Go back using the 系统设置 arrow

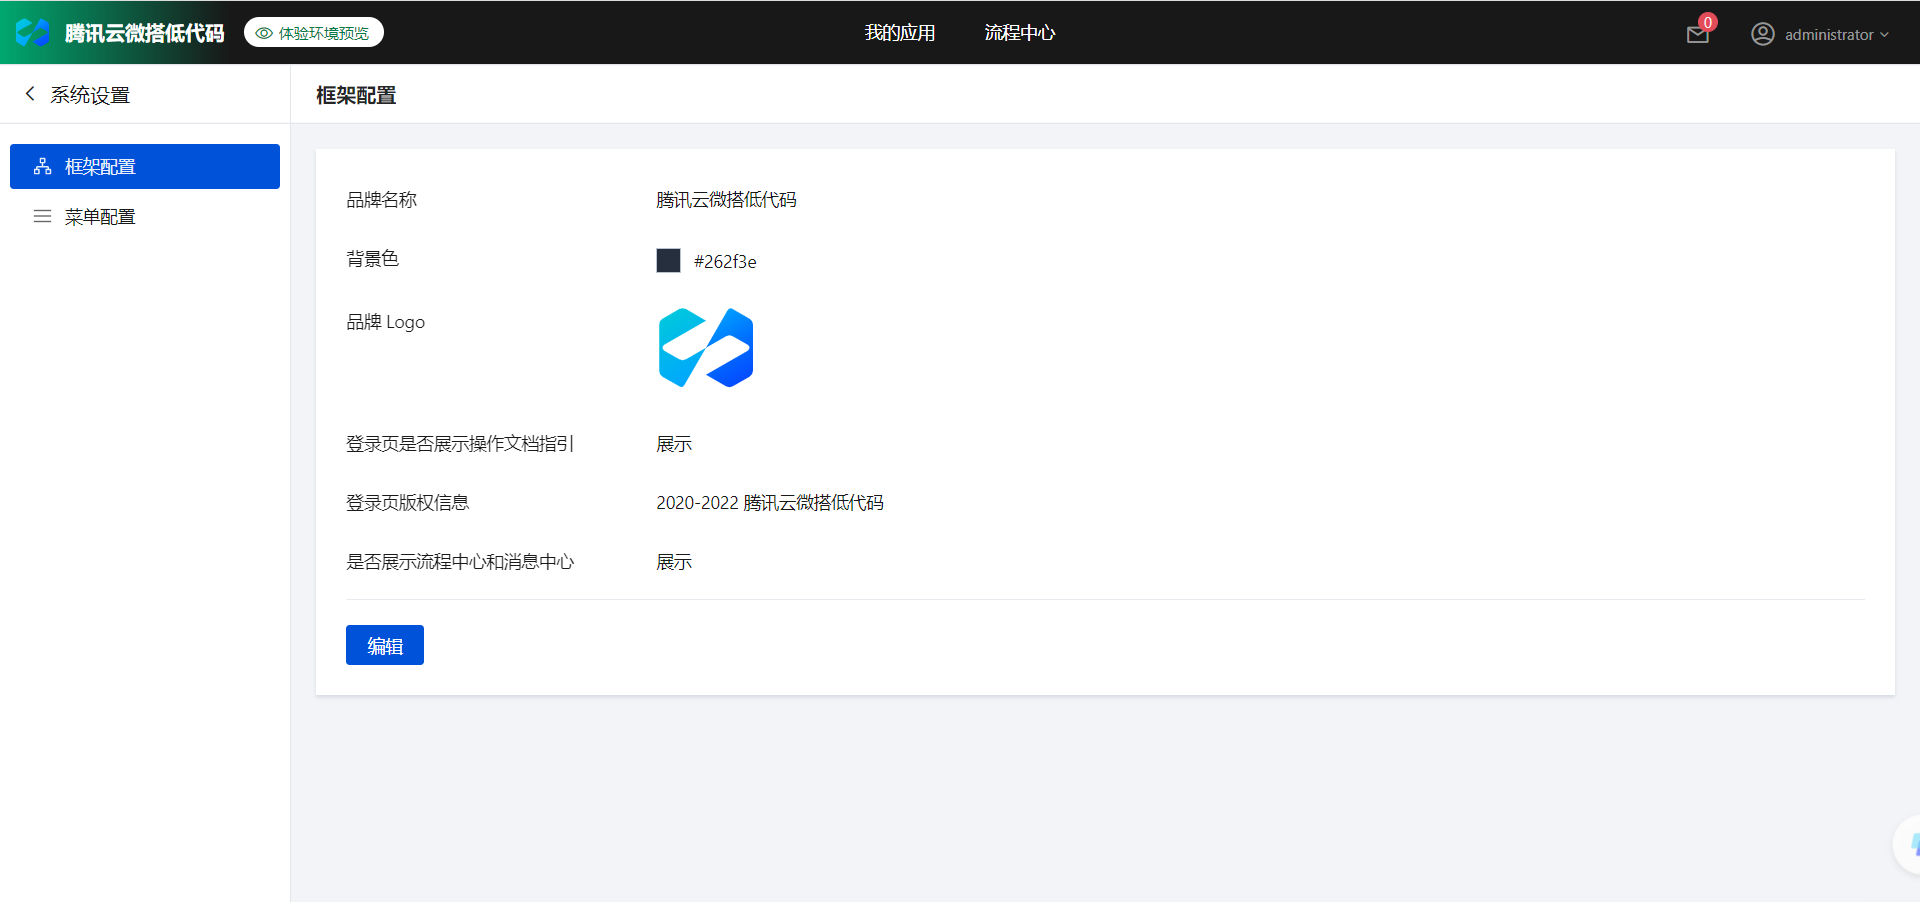[x=30, y=94]
